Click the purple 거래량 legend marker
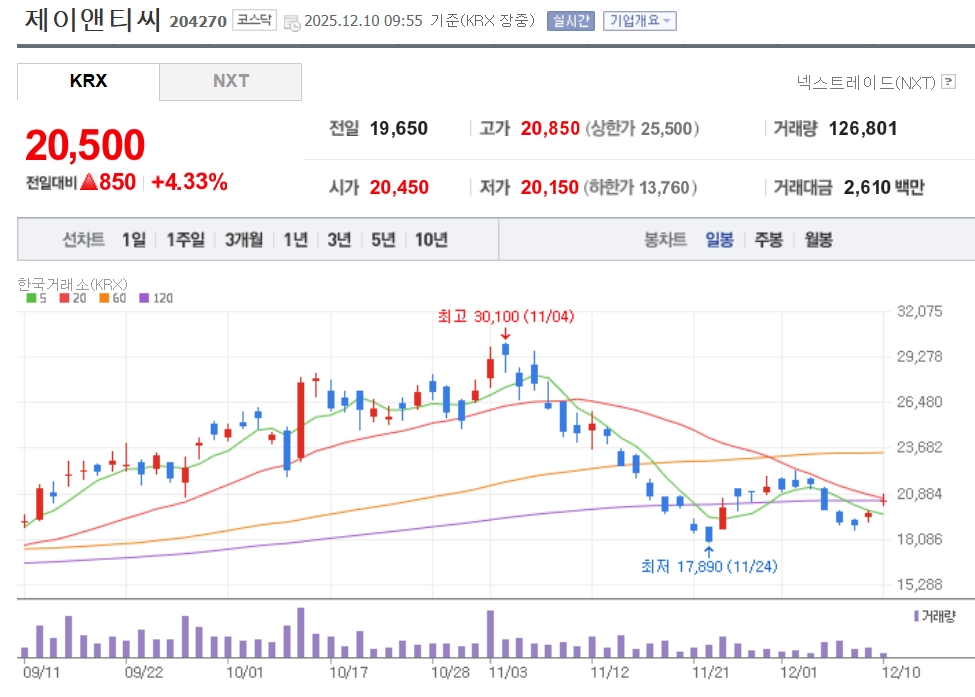975x697 pixels. (917, 616)
